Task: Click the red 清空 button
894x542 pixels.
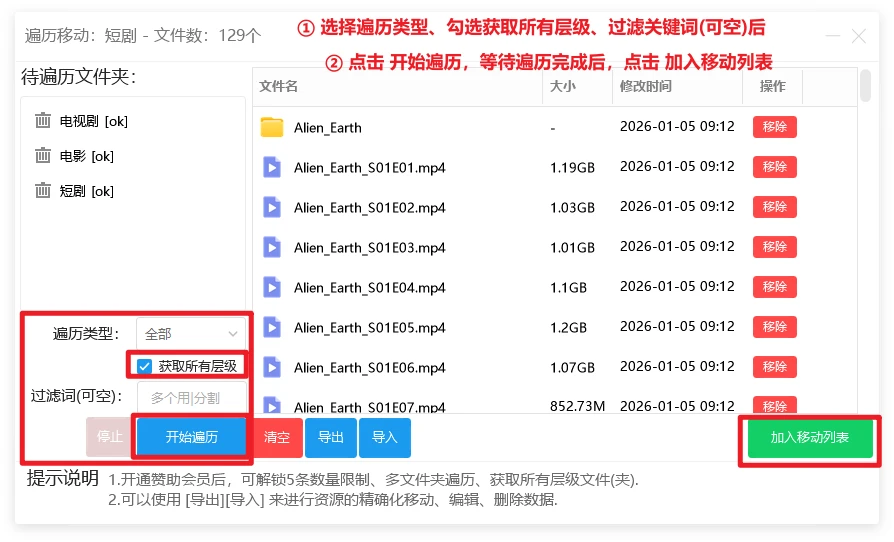Action: (x=277, y=438)
